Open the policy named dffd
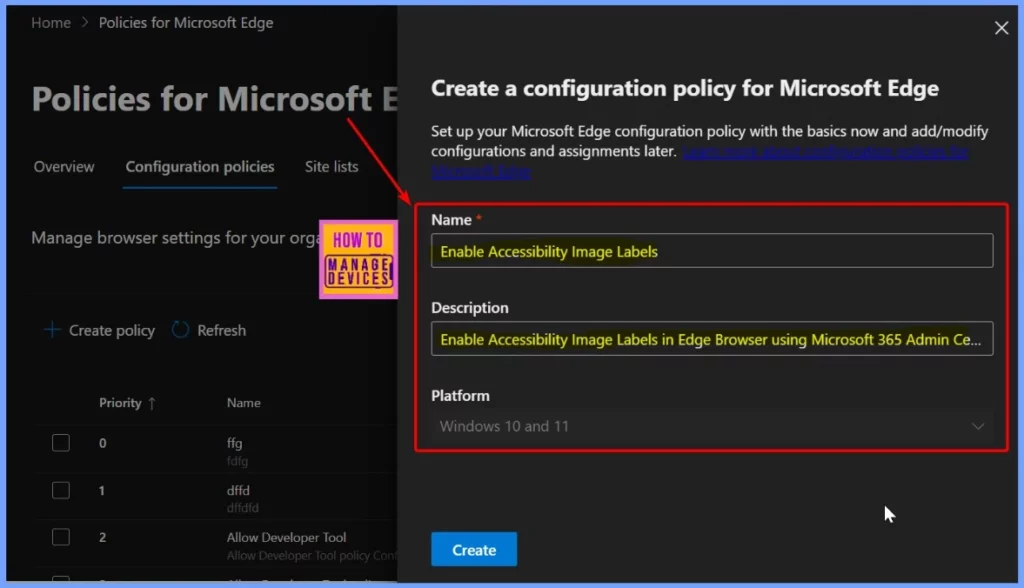 pos(238,490)
